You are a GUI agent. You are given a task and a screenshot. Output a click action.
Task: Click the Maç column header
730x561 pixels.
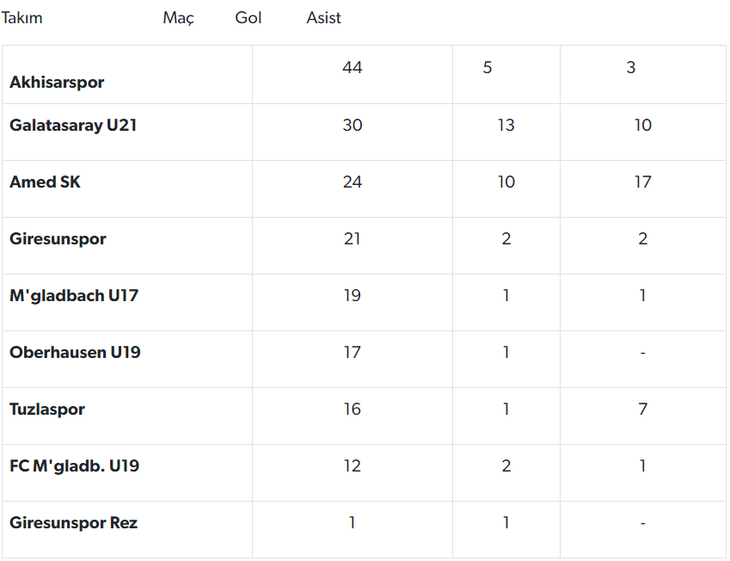coord(178,18)
